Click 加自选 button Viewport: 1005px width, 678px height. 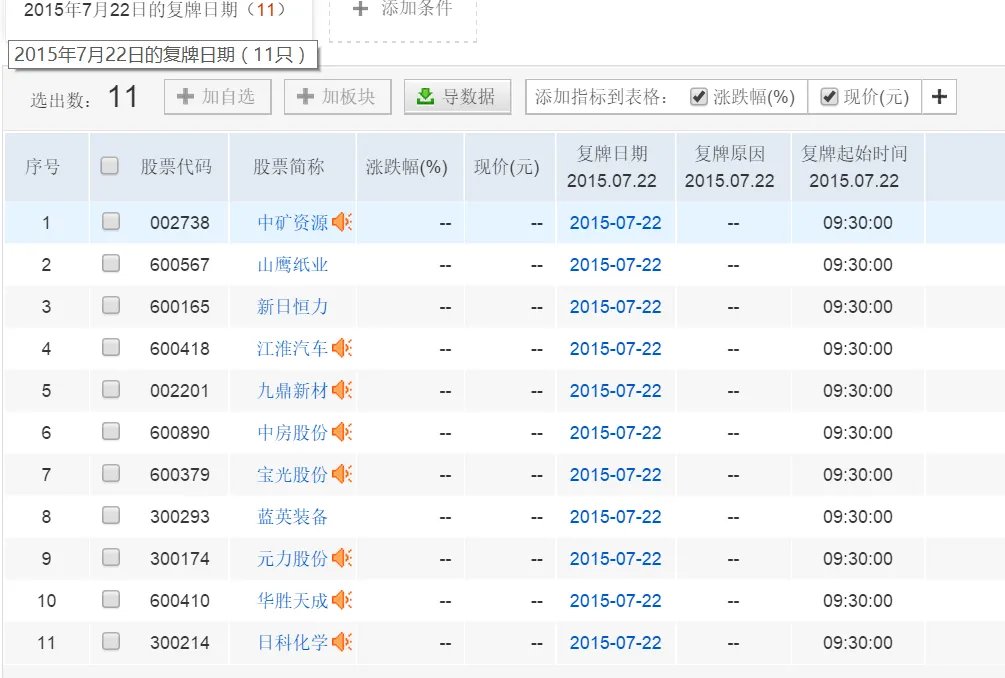click(215, 97)
